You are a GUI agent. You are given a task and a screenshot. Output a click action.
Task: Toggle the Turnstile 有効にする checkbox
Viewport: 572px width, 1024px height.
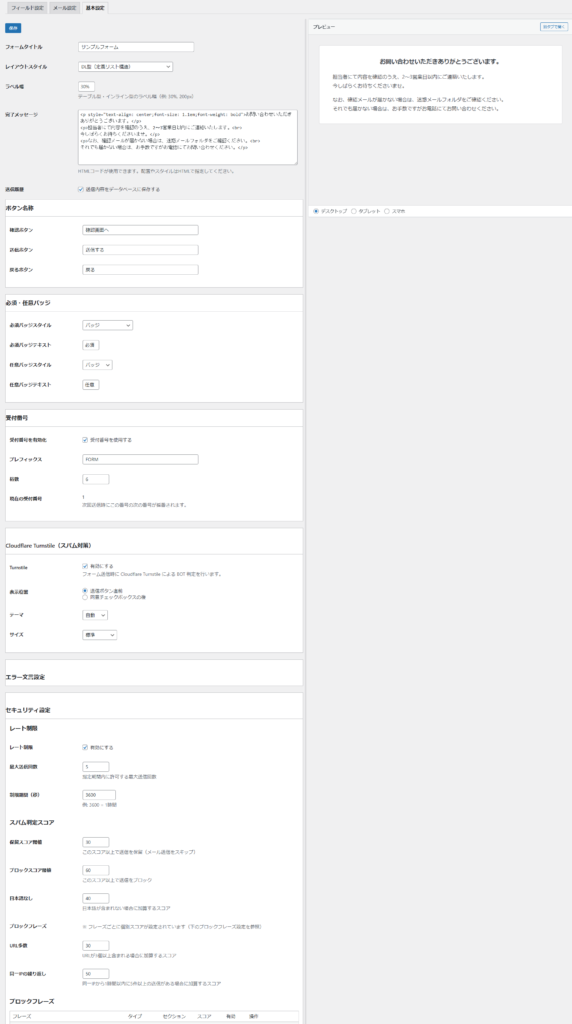85,567
